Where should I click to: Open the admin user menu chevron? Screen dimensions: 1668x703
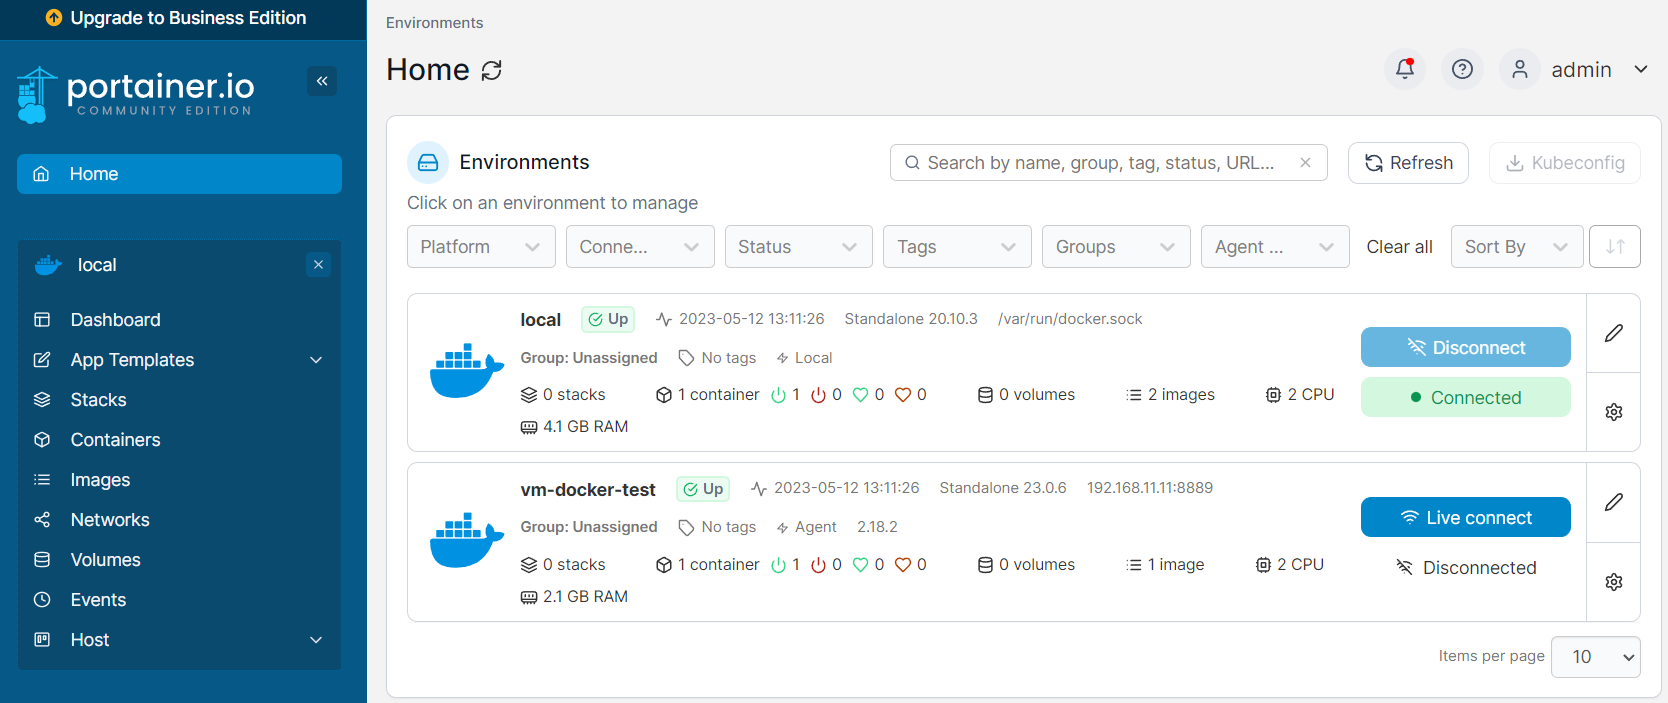(1641, 69)
